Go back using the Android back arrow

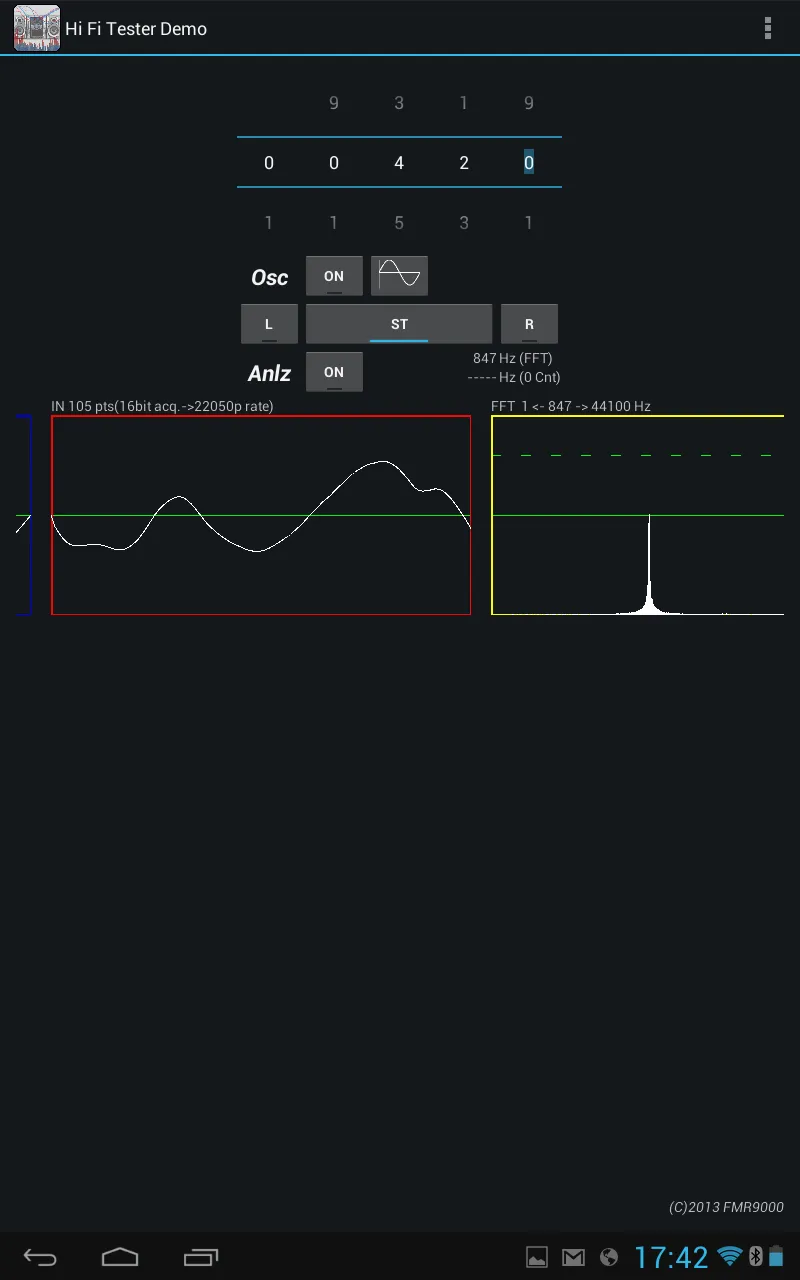[x=40, y=1257]
